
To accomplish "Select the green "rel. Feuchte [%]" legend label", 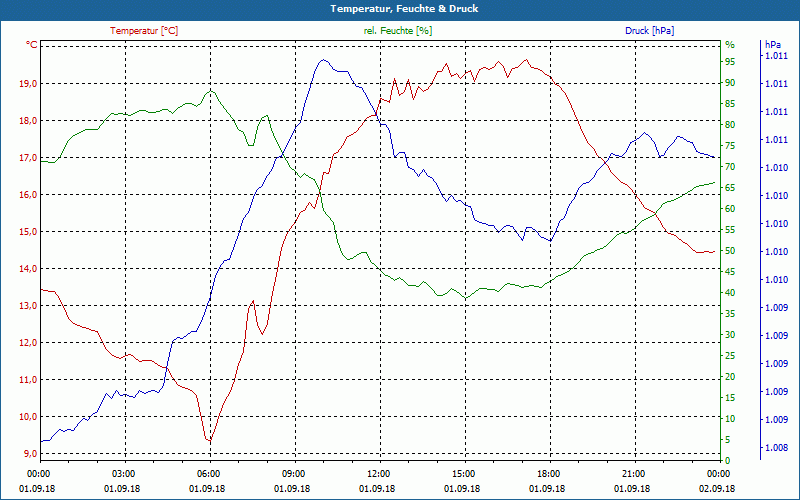I will click(x=398, y=31).
